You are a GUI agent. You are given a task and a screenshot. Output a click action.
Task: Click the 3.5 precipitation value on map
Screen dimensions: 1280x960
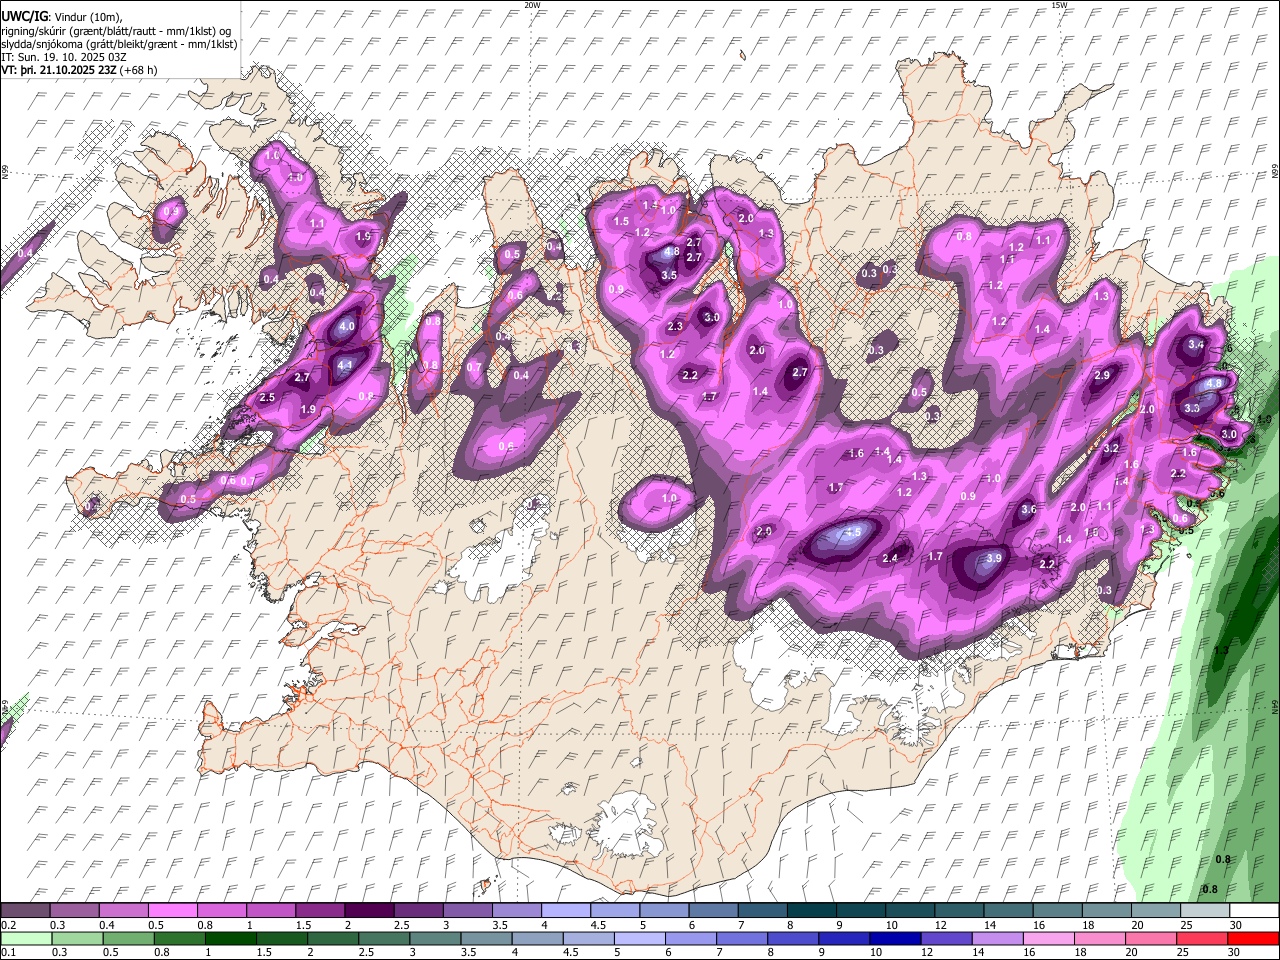669,275
